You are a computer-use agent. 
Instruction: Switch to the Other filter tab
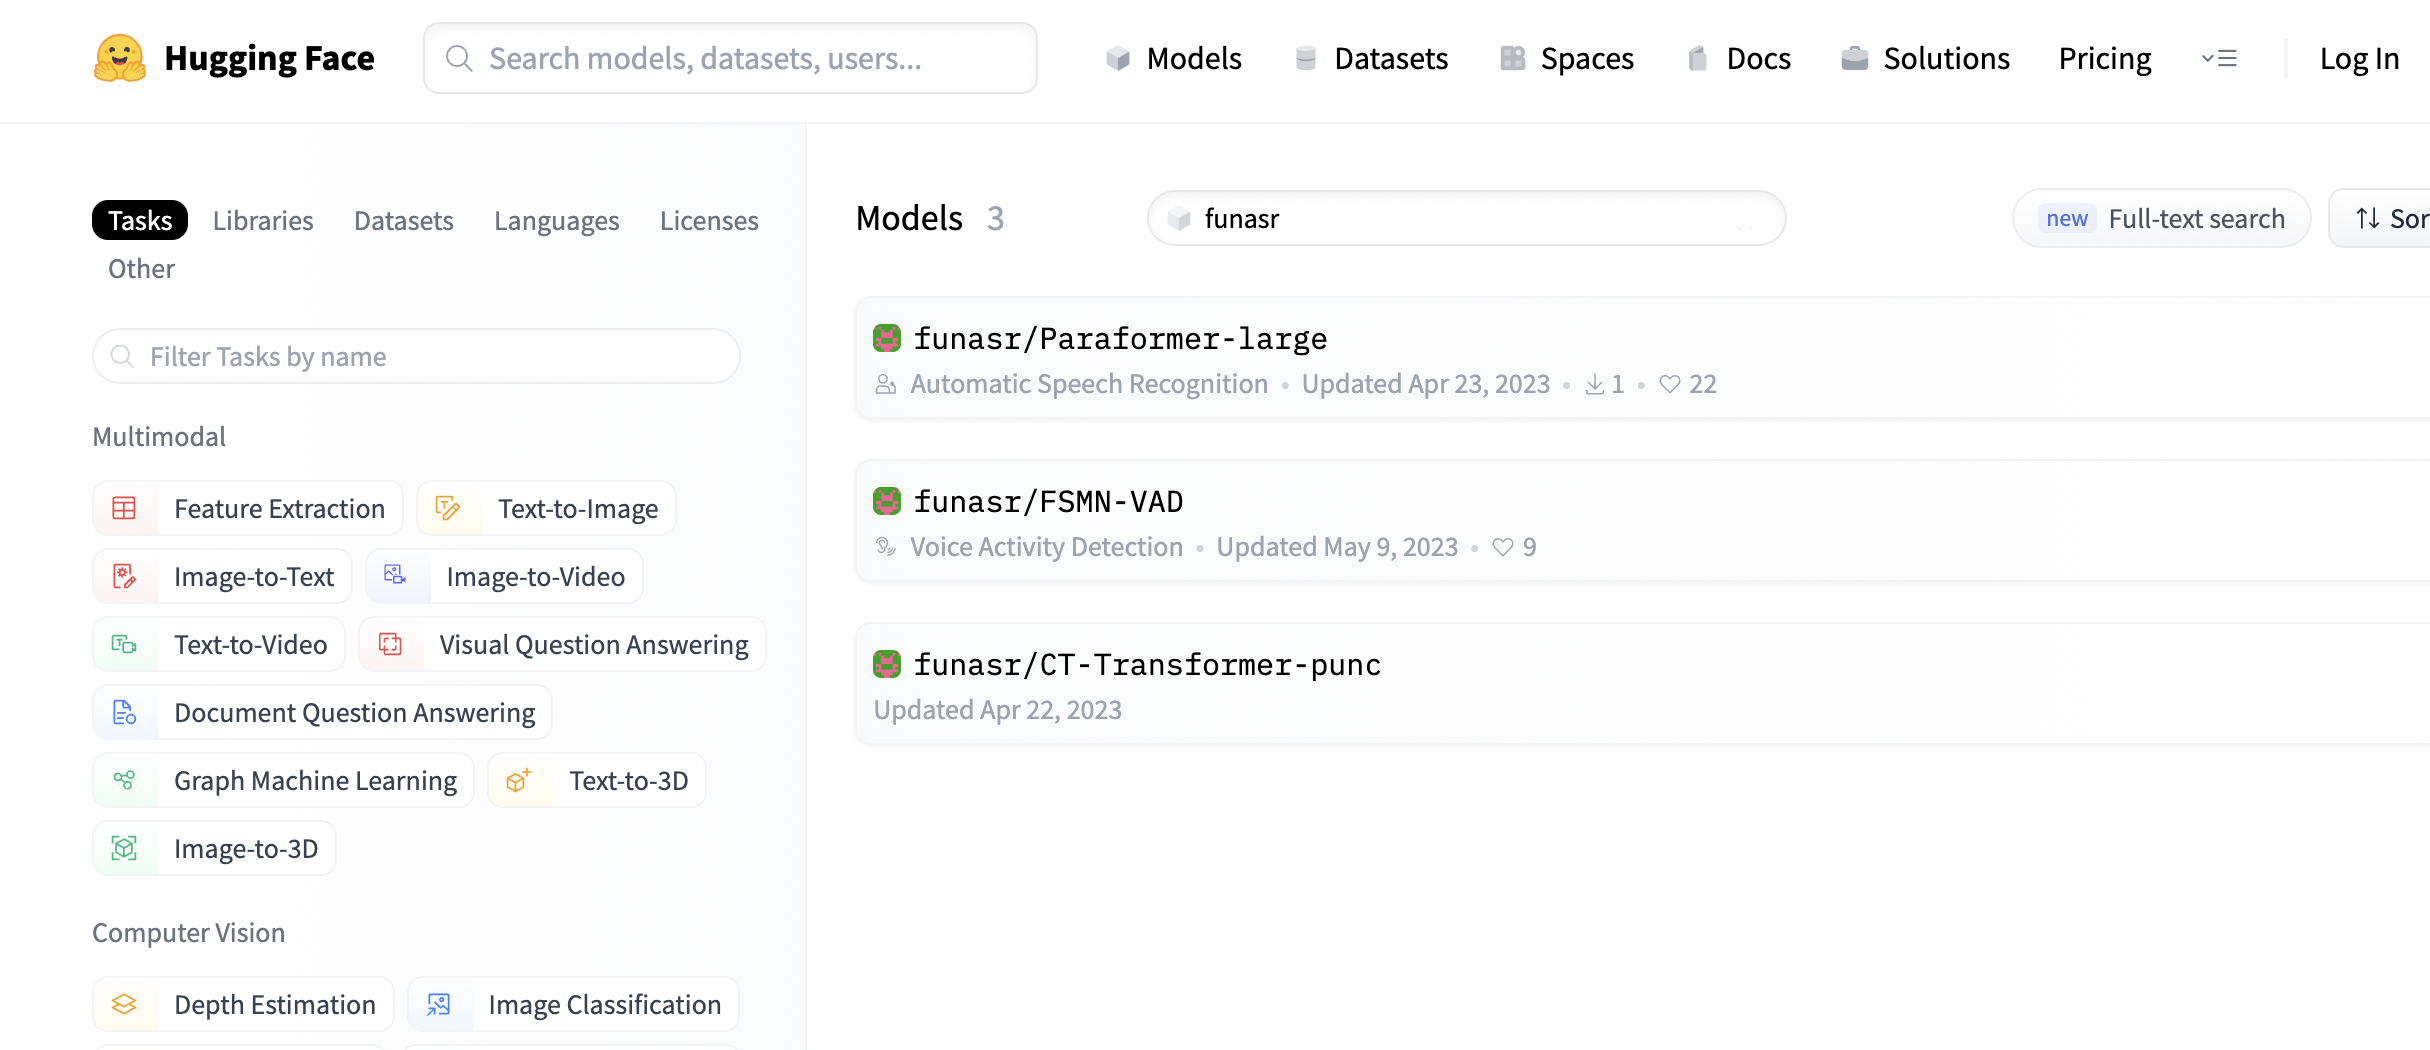[x=141, y=268]
